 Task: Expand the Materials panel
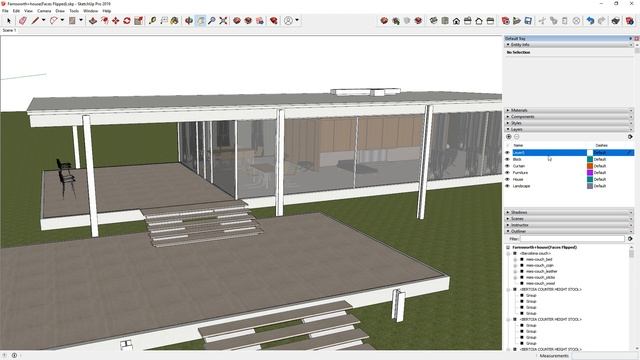tap(569, 110)
